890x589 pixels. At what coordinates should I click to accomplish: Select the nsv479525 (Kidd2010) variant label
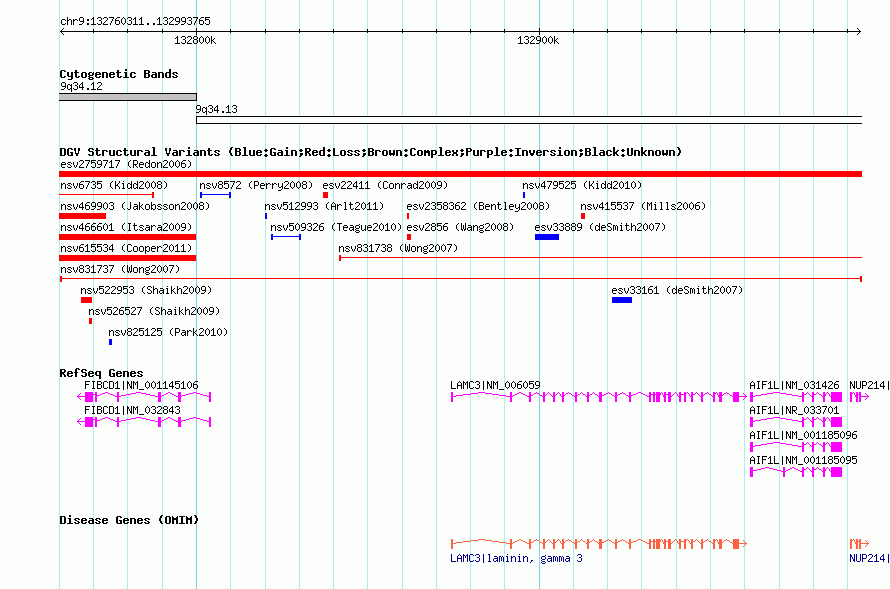coord(582,185)
